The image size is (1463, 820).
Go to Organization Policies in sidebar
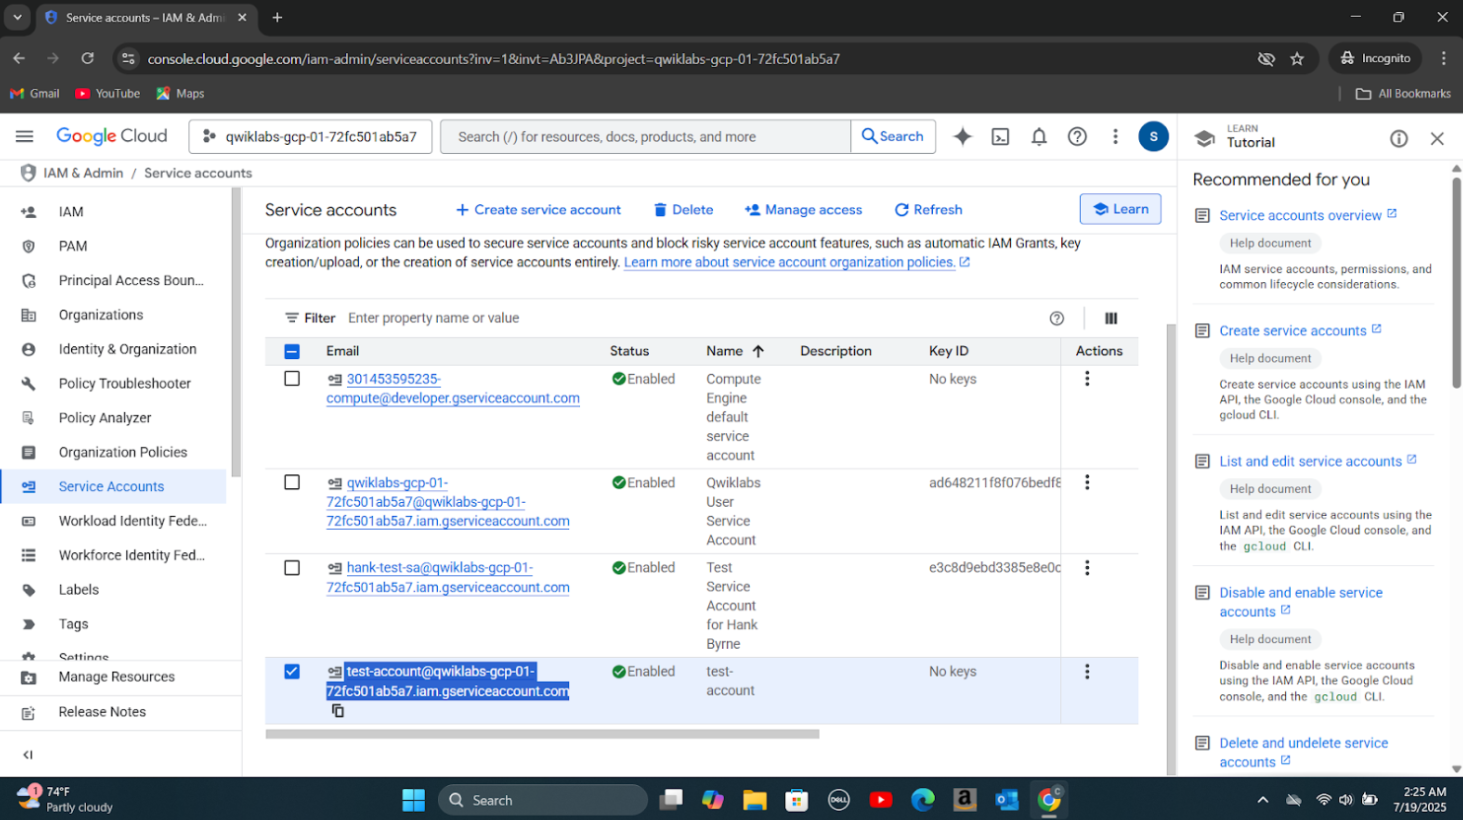tap(122, 452)
